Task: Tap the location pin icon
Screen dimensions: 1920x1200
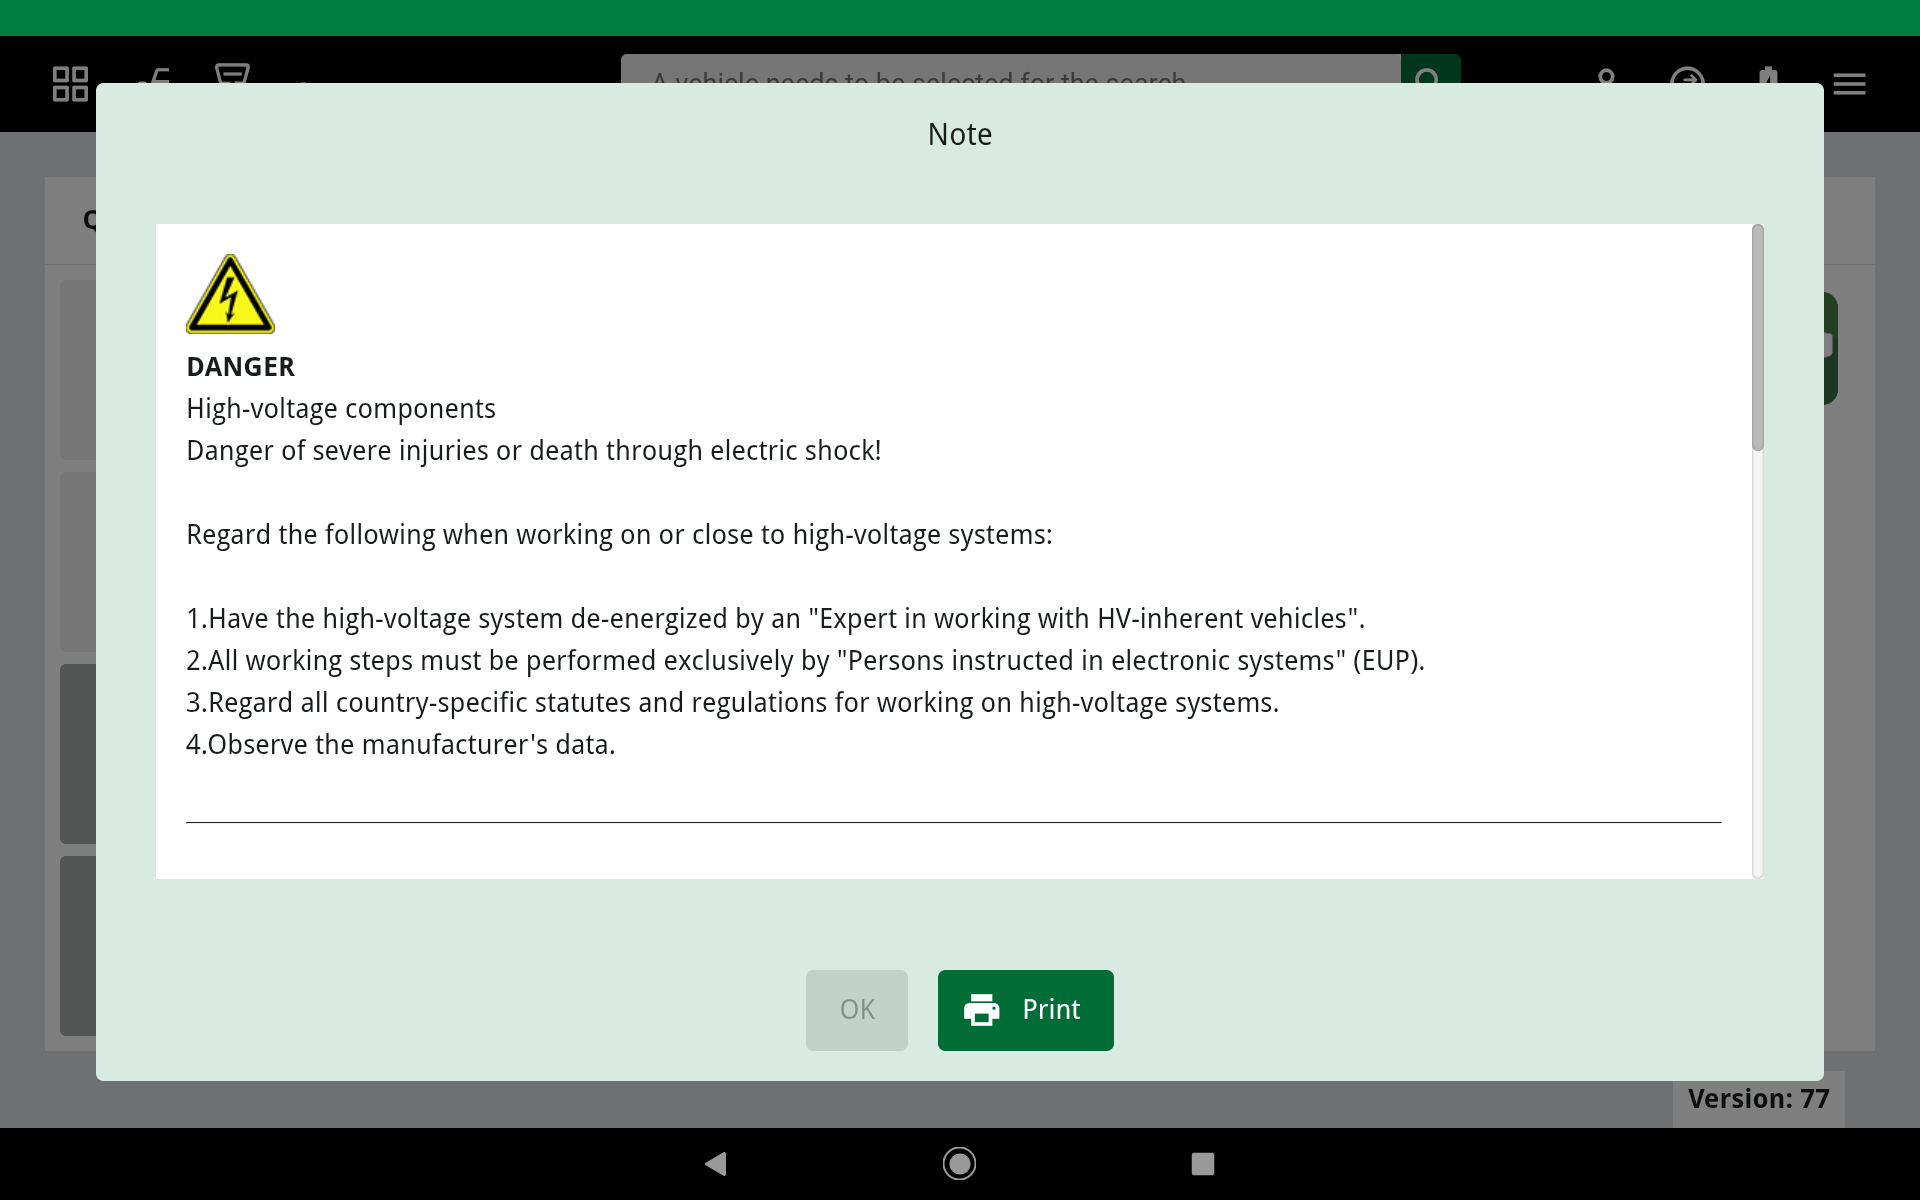Action: tap(1607, 75)
